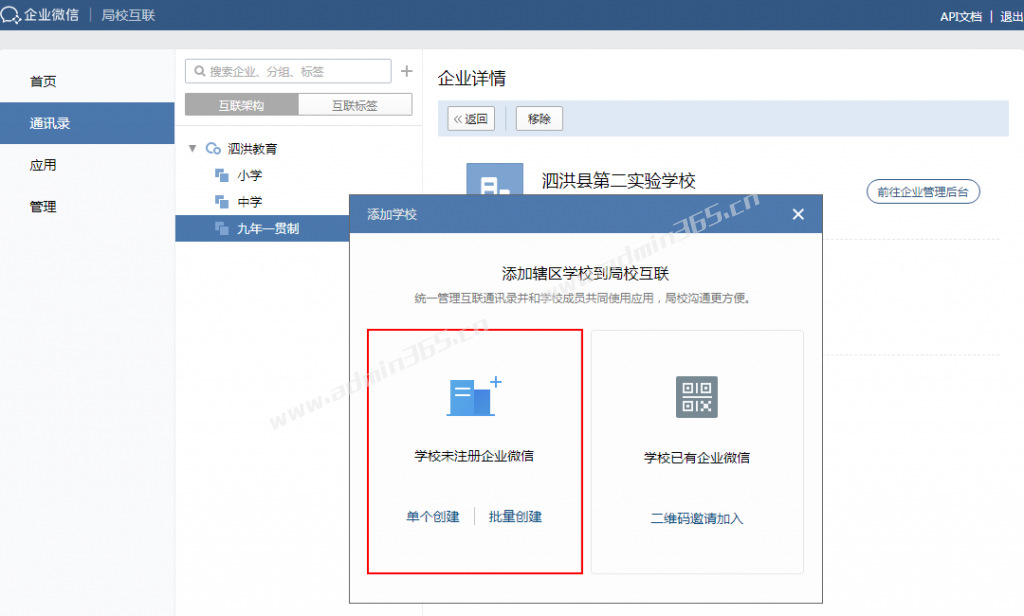Click the QR code icon
The height and width of the screenshot is (616, 1024).
click(697, 397)
